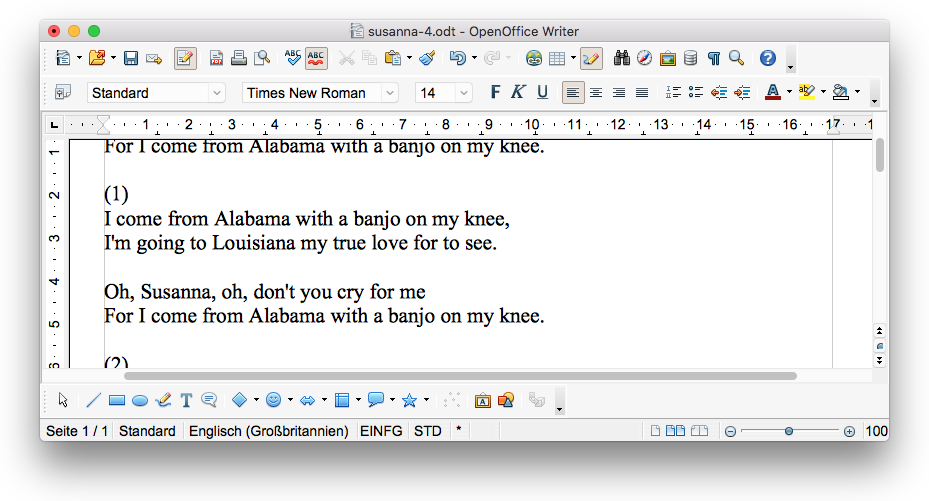Image resolution: width=929 pixels, height=501 pixels.
Task: Send document as e-mail icon
Action: (154, 58)
